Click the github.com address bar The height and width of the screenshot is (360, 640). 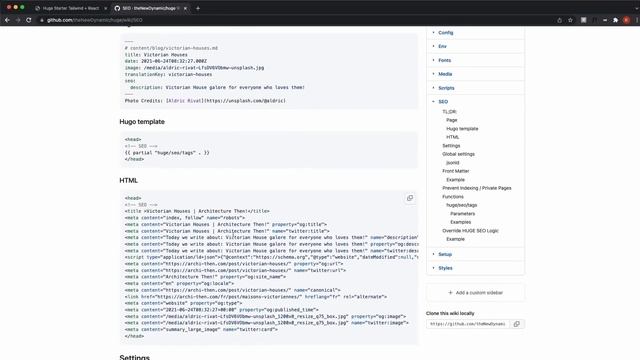[94, 20]
